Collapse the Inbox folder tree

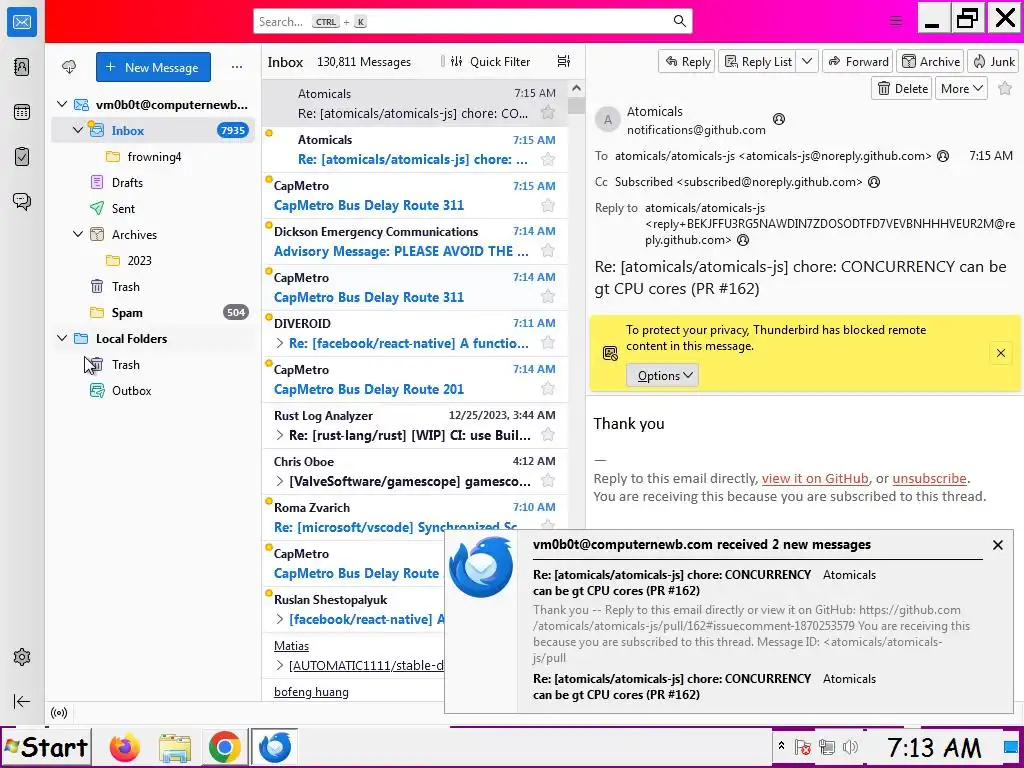(x=78, y=130)
